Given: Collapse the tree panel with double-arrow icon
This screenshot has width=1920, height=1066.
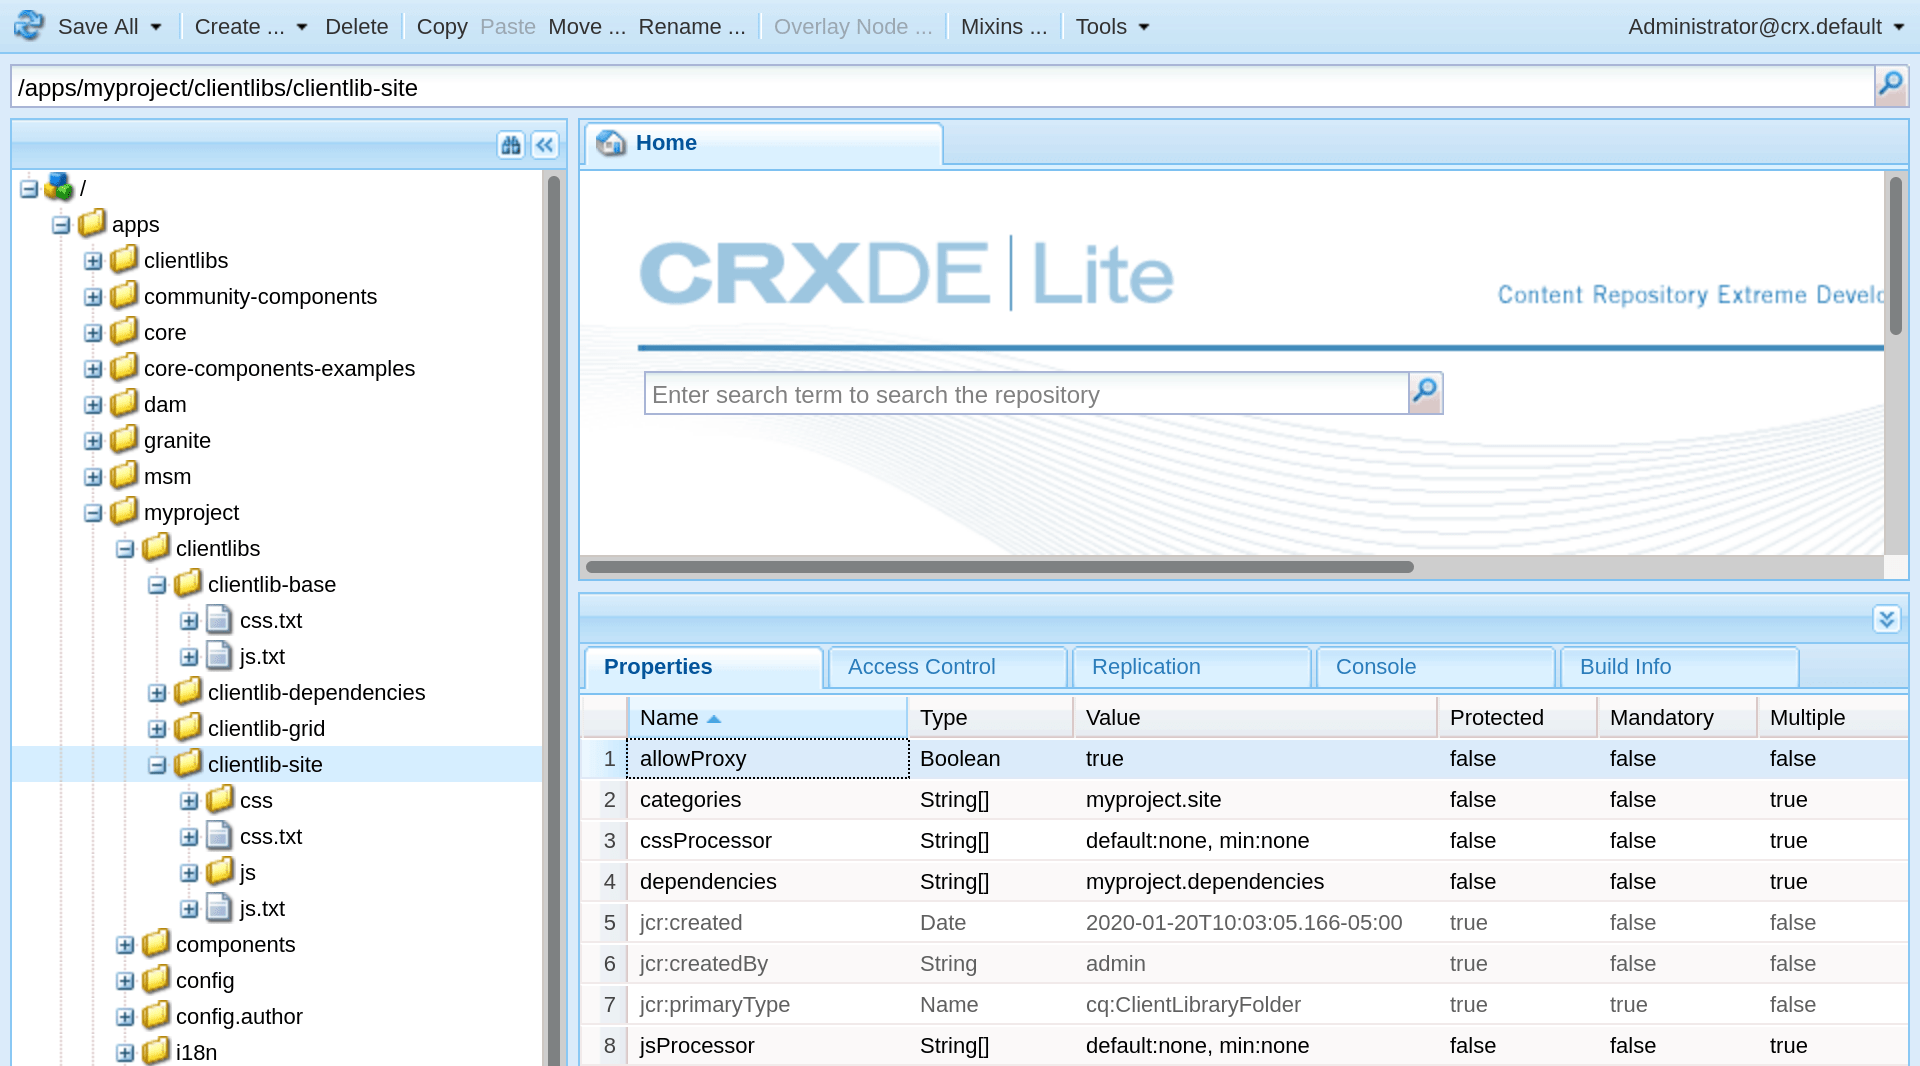Looking at the screenshot, I should [x=545, y=145].
